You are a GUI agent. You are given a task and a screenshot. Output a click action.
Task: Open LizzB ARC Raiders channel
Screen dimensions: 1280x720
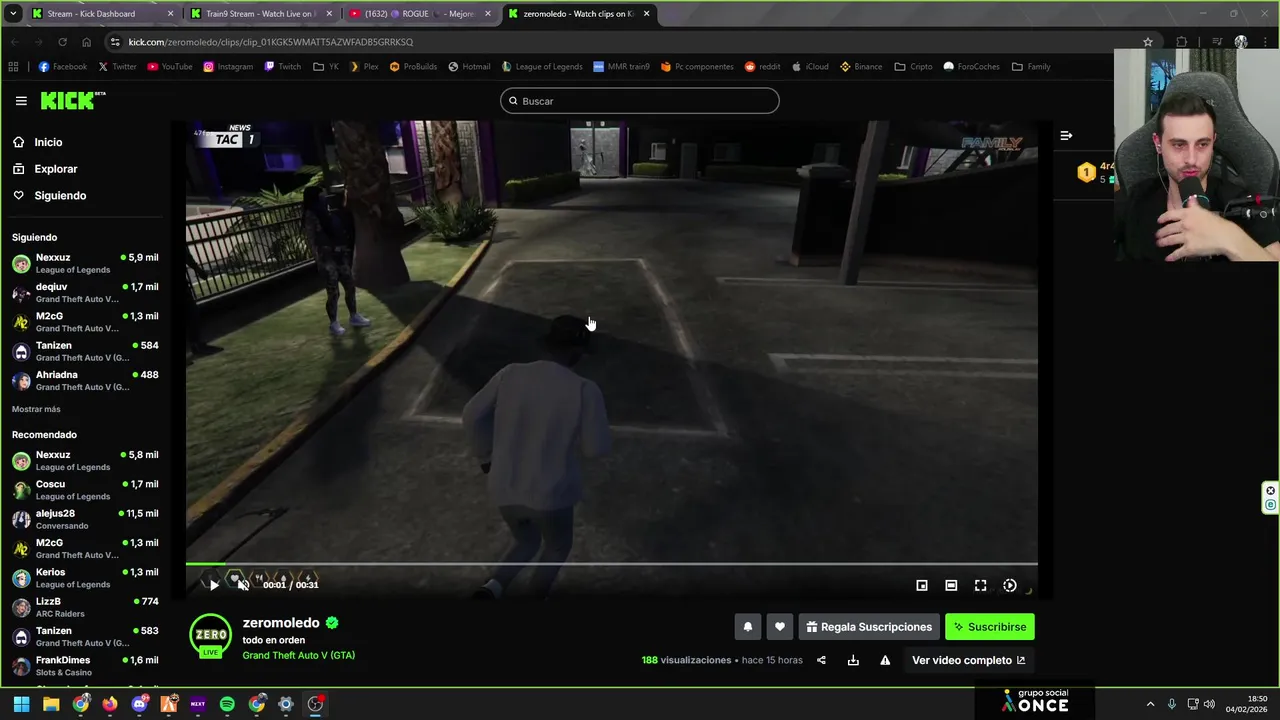[x=85, y=607]
